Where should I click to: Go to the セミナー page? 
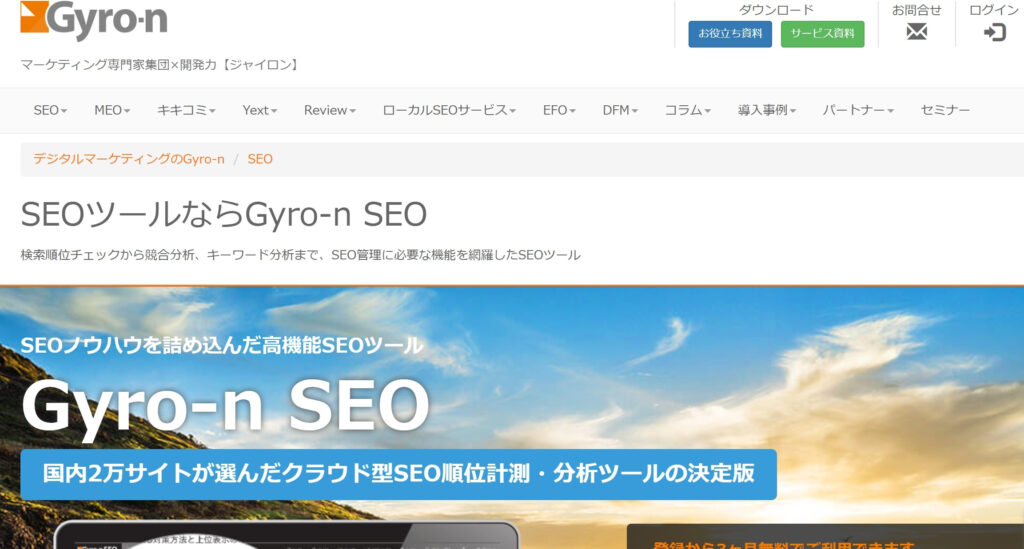tap(945, 110)
